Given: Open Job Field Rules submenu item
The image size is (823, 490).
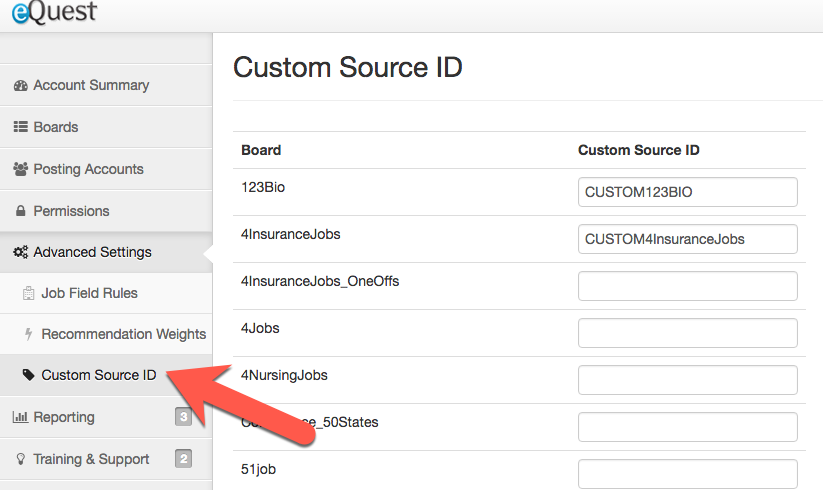Looking at the screenshot, I should point(106,293).
